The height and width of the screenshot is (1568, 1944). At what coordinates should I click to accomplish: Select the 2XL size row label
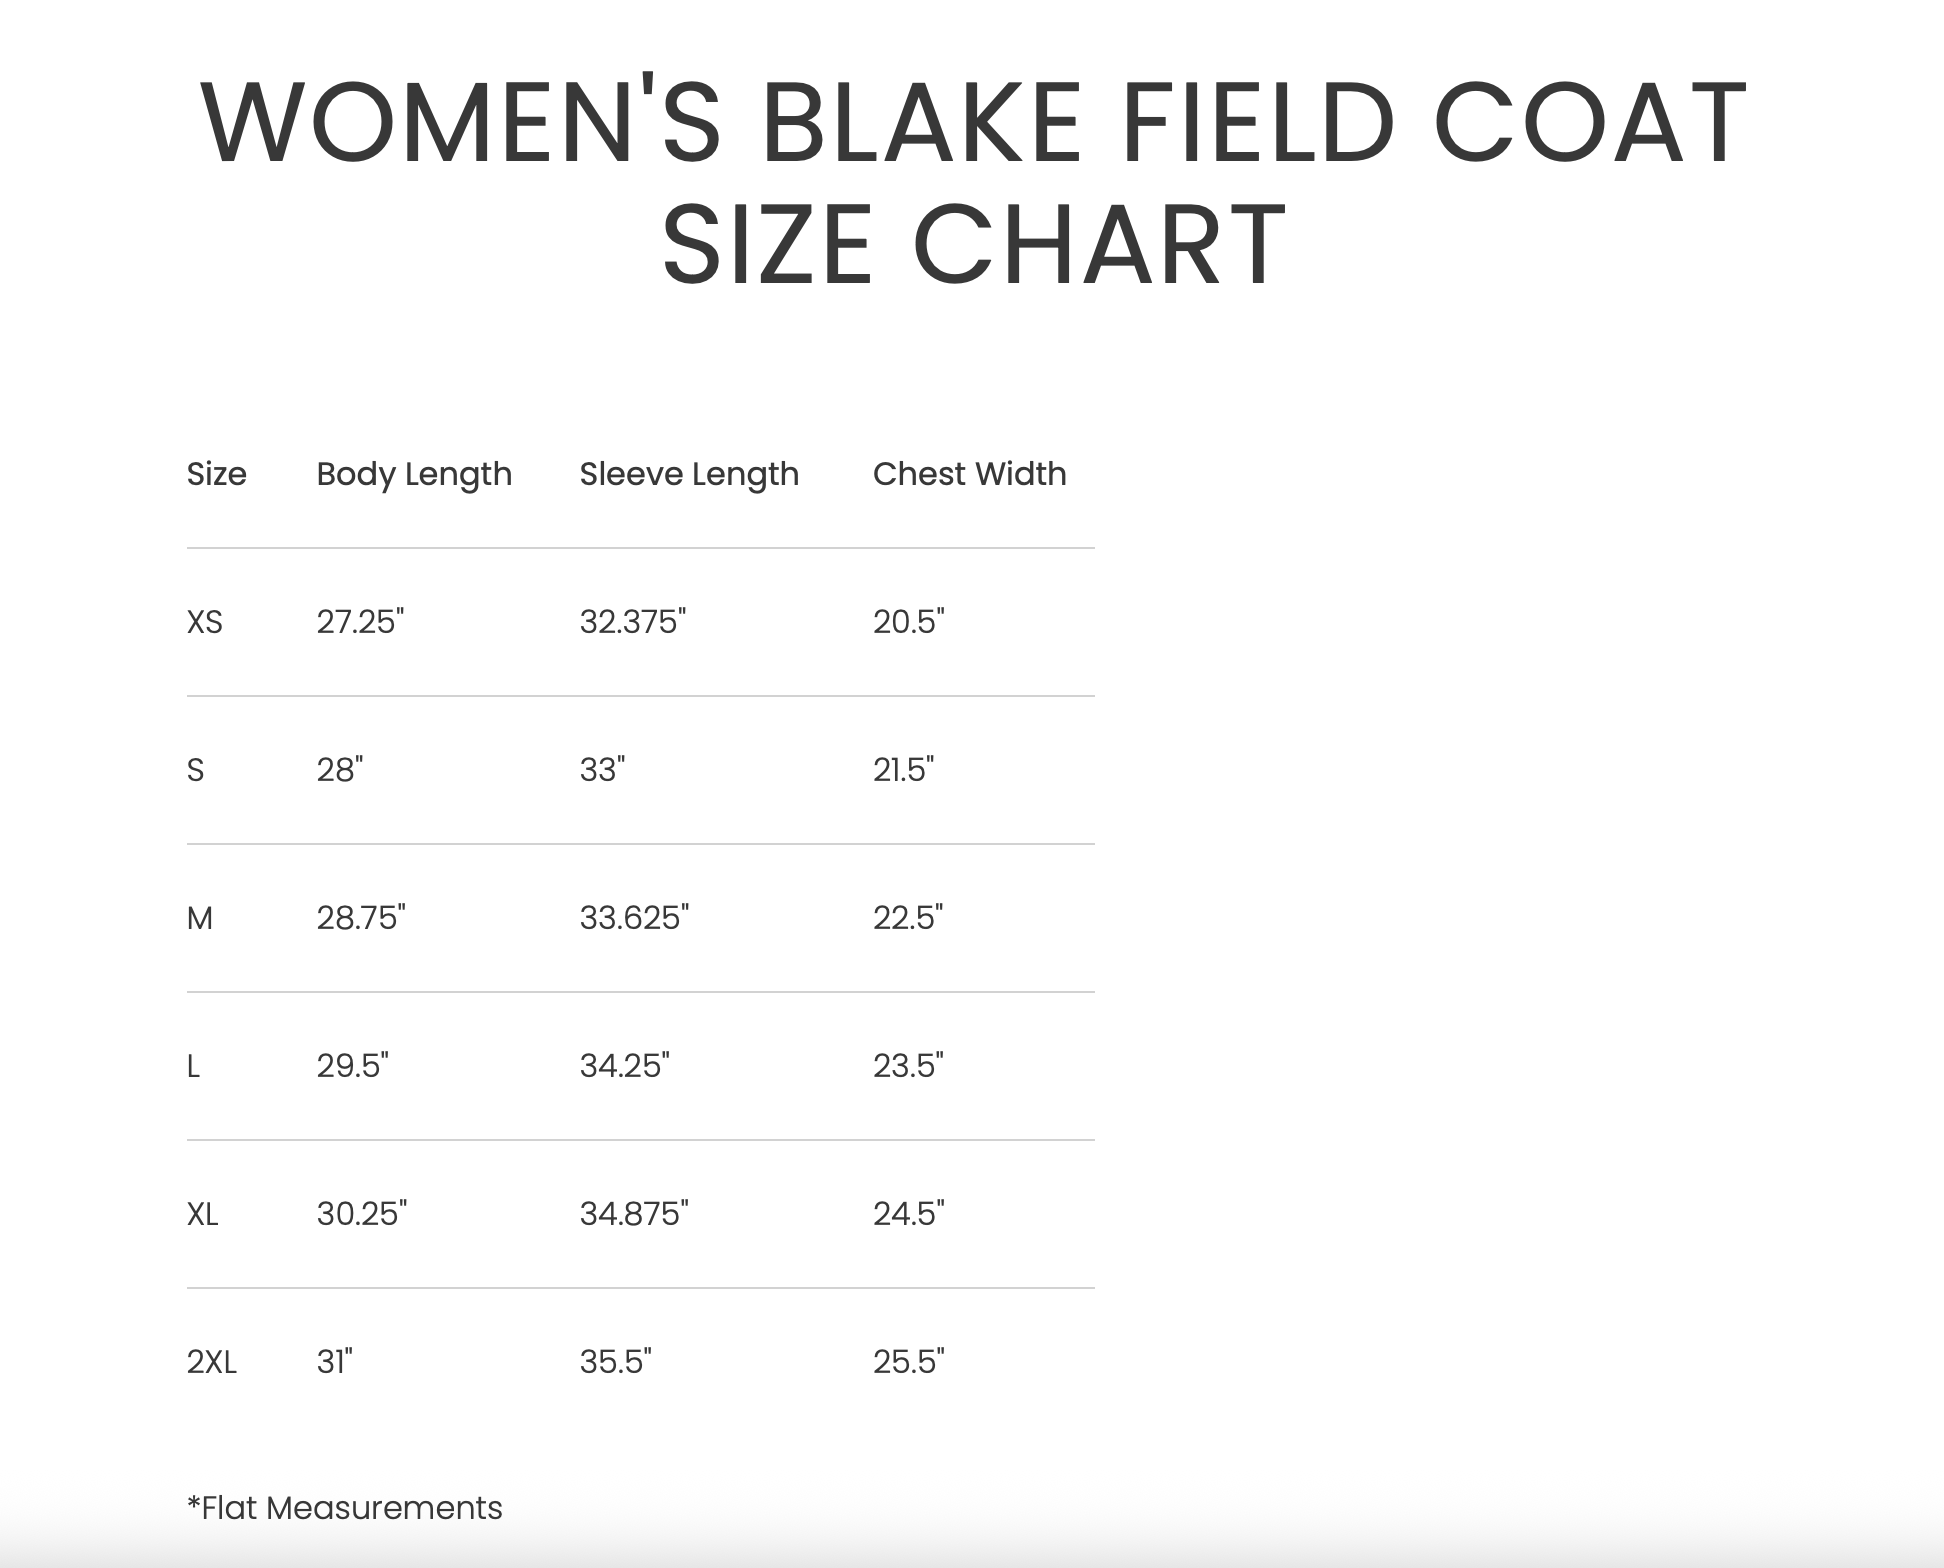(x=212, y=1362)
